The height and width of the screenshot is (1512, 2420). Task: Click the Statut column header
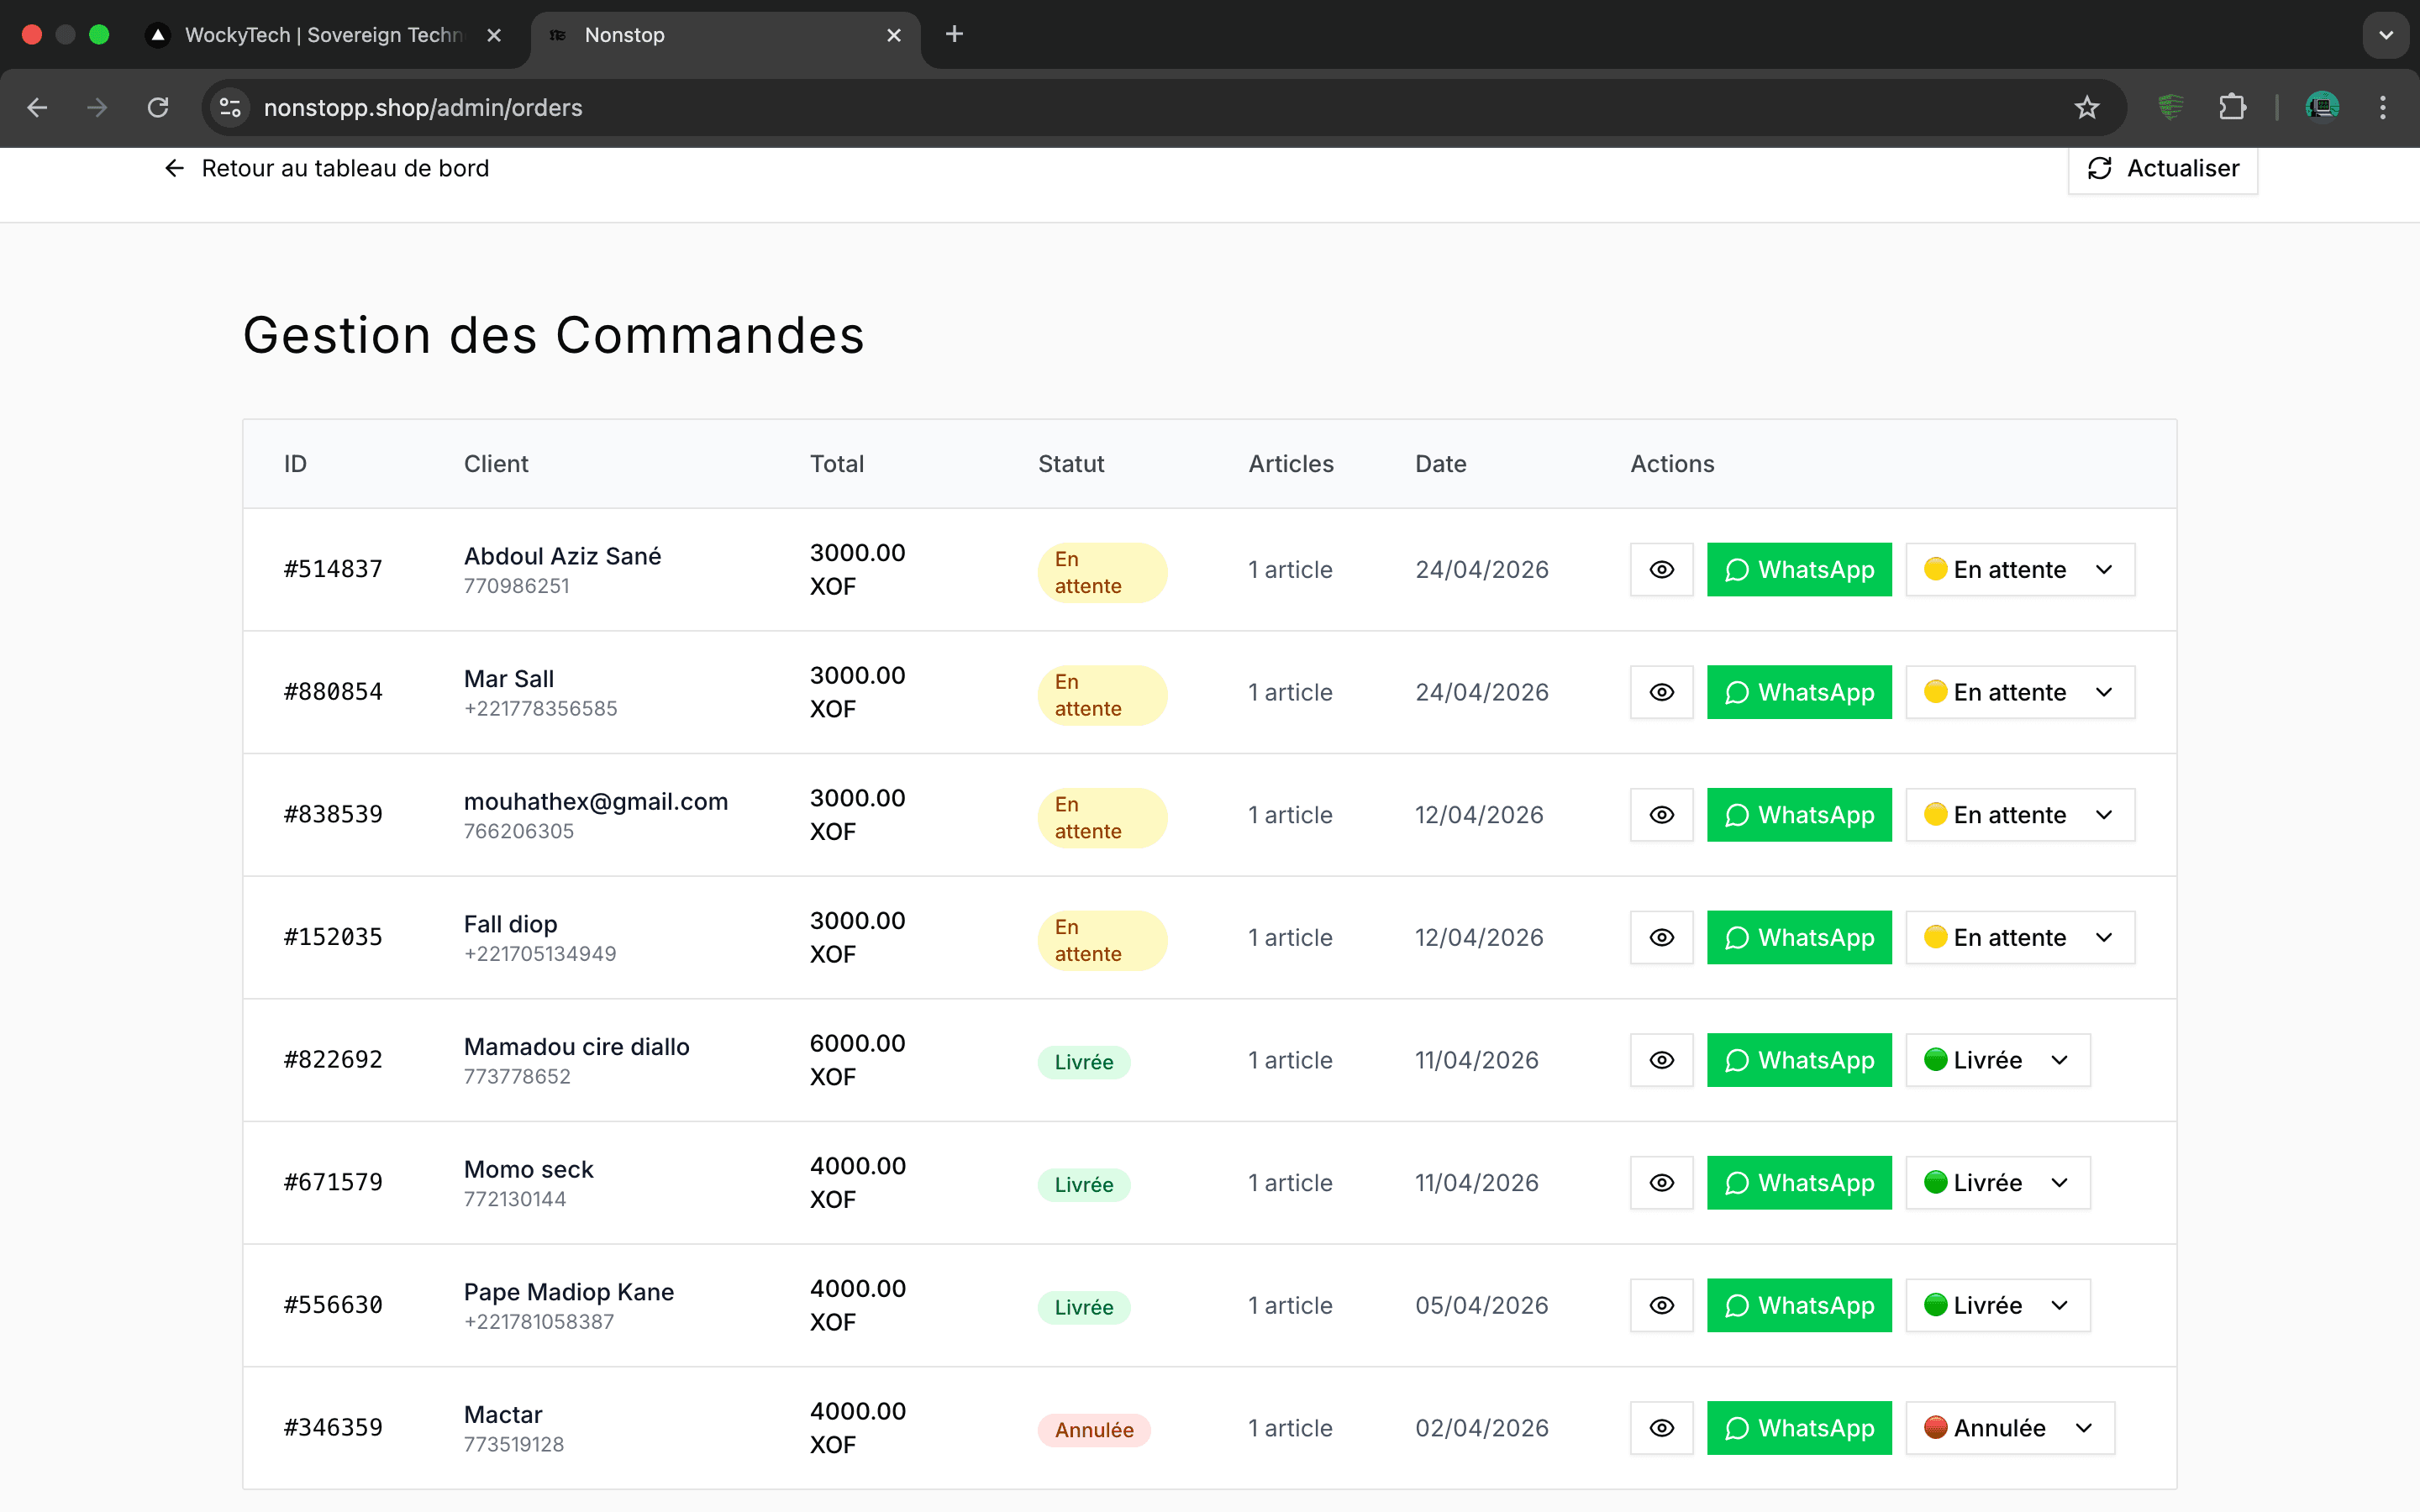(x=1071, y=464)
